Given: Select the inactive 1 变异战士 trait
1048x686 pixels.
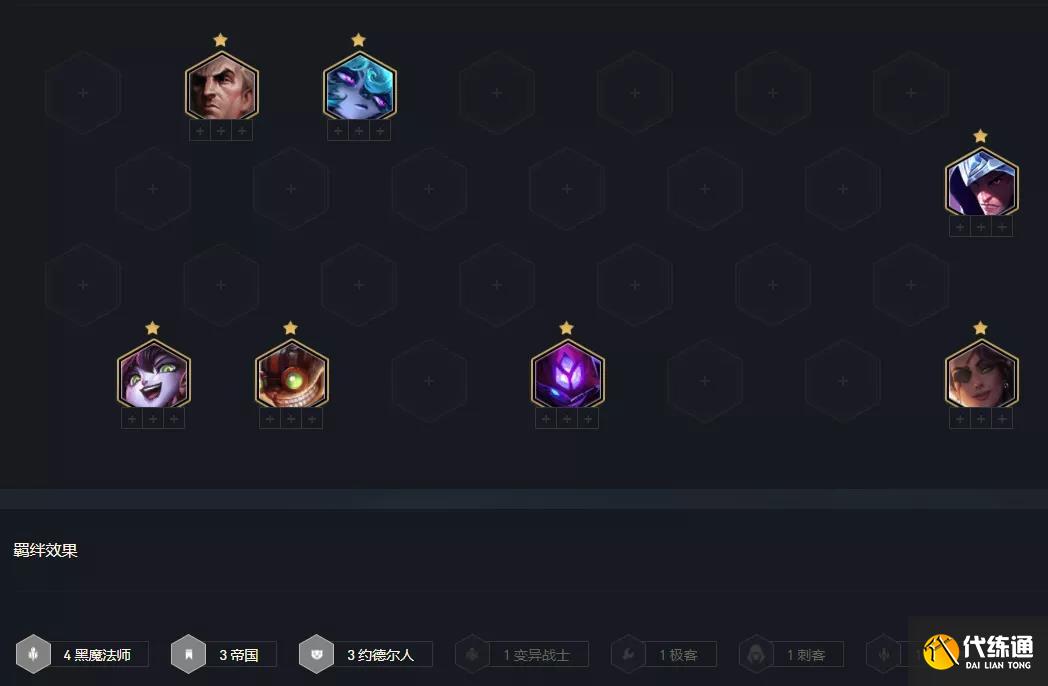Looking at the screenshot, I should 522,655.
